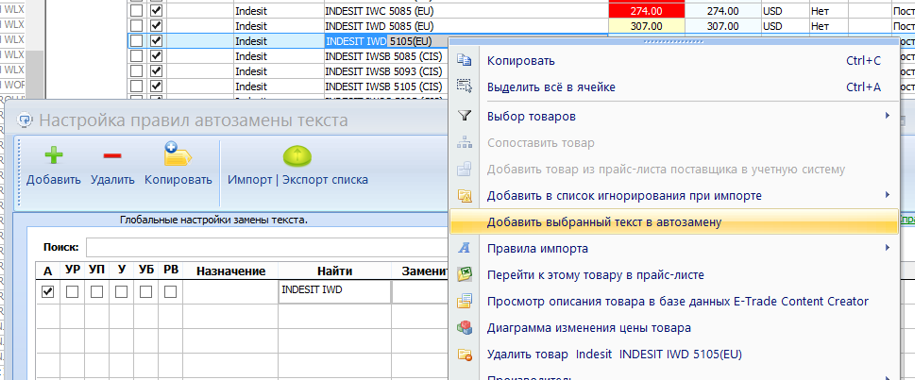Click the hierarchy icon beside Сопоставить товар
This screenshot has width=915, height=380.
pyautogui.click(x=465, y=143)
